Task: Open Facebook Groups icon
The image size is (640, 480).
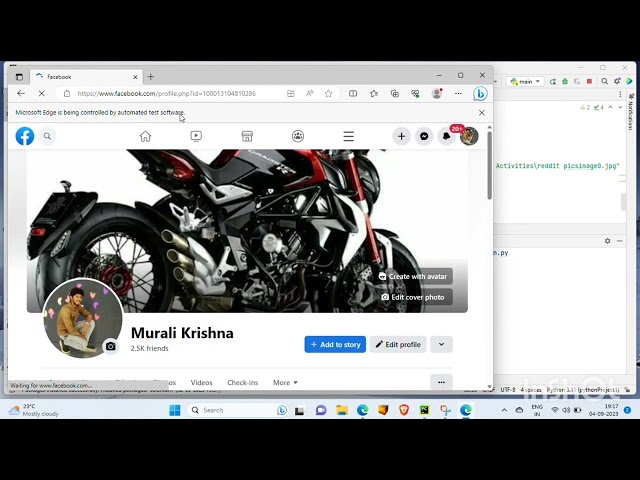Action: point(298,136)
